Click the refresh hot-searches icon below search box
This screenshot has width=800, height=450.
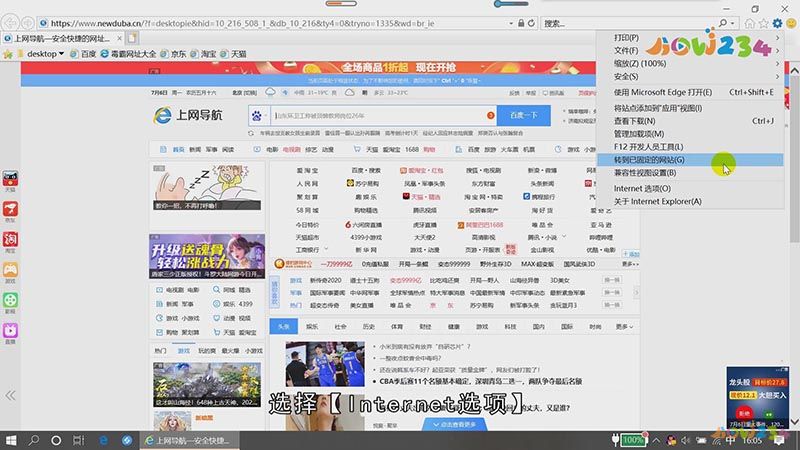pyautogui.click(x=251, y=133)
